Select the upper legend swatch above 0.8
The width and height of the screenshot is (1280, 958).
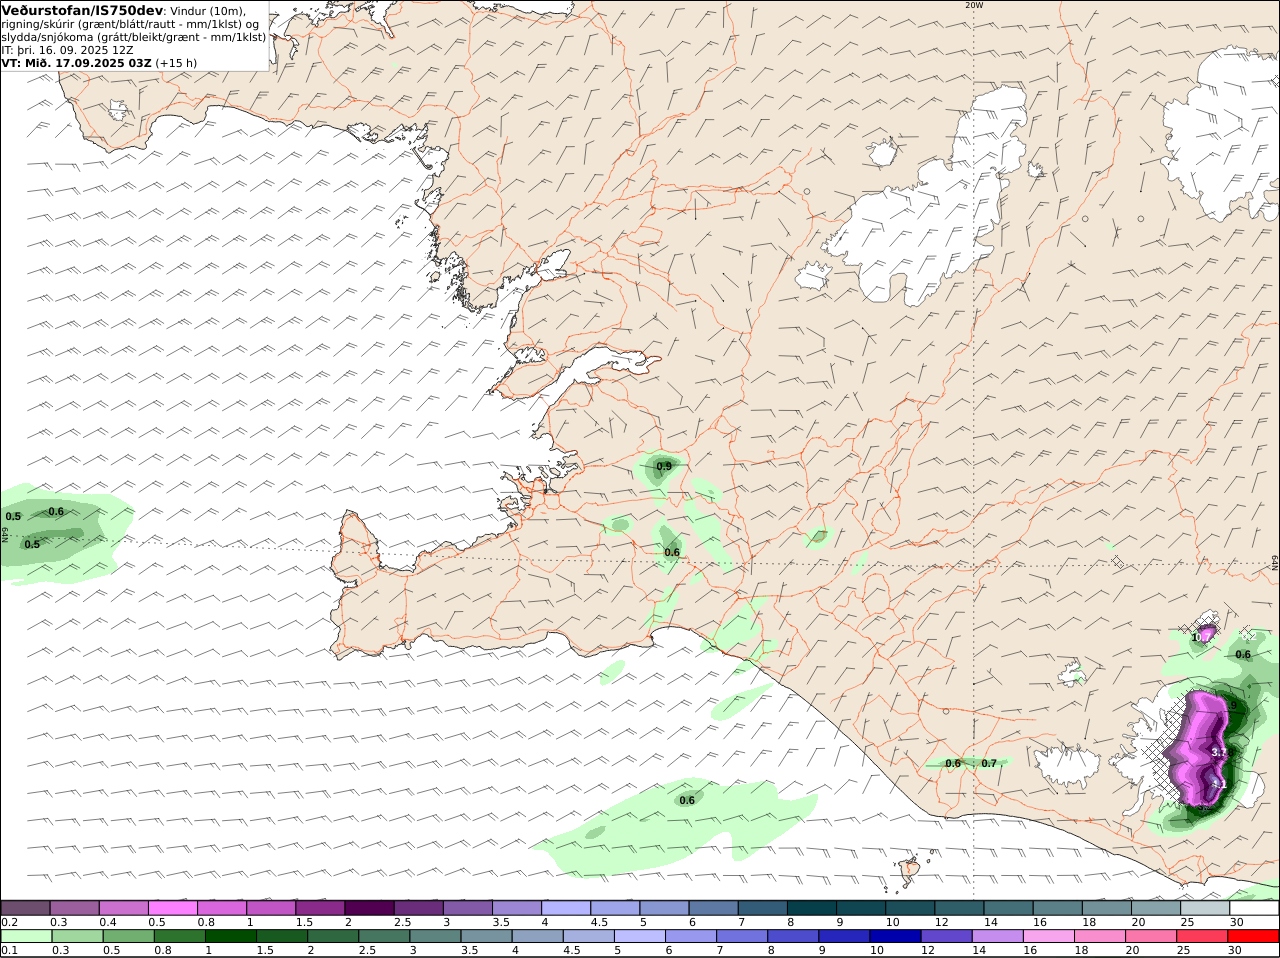[221, 908]
